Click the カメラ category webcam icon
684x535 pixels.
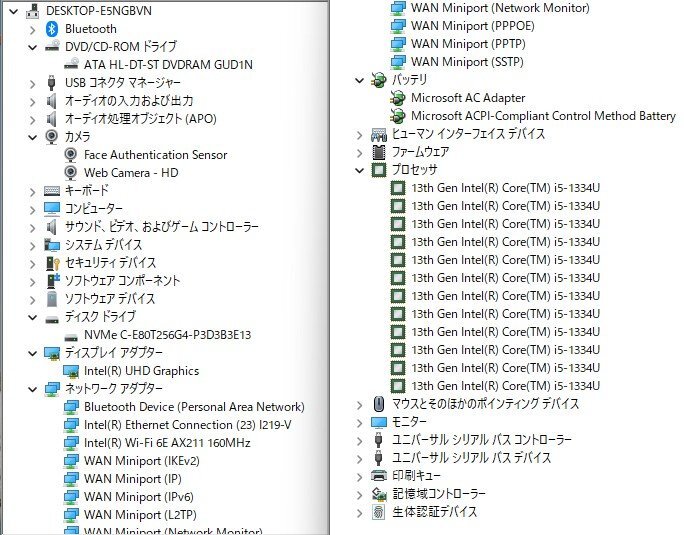click(51, 137)
